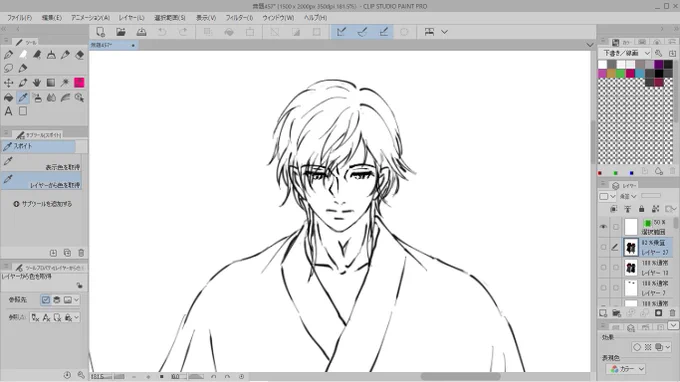The width and height of the screenshot is (680, 382).
Task: Open expression color カラー dropdown
Action: tap(625, 369)
